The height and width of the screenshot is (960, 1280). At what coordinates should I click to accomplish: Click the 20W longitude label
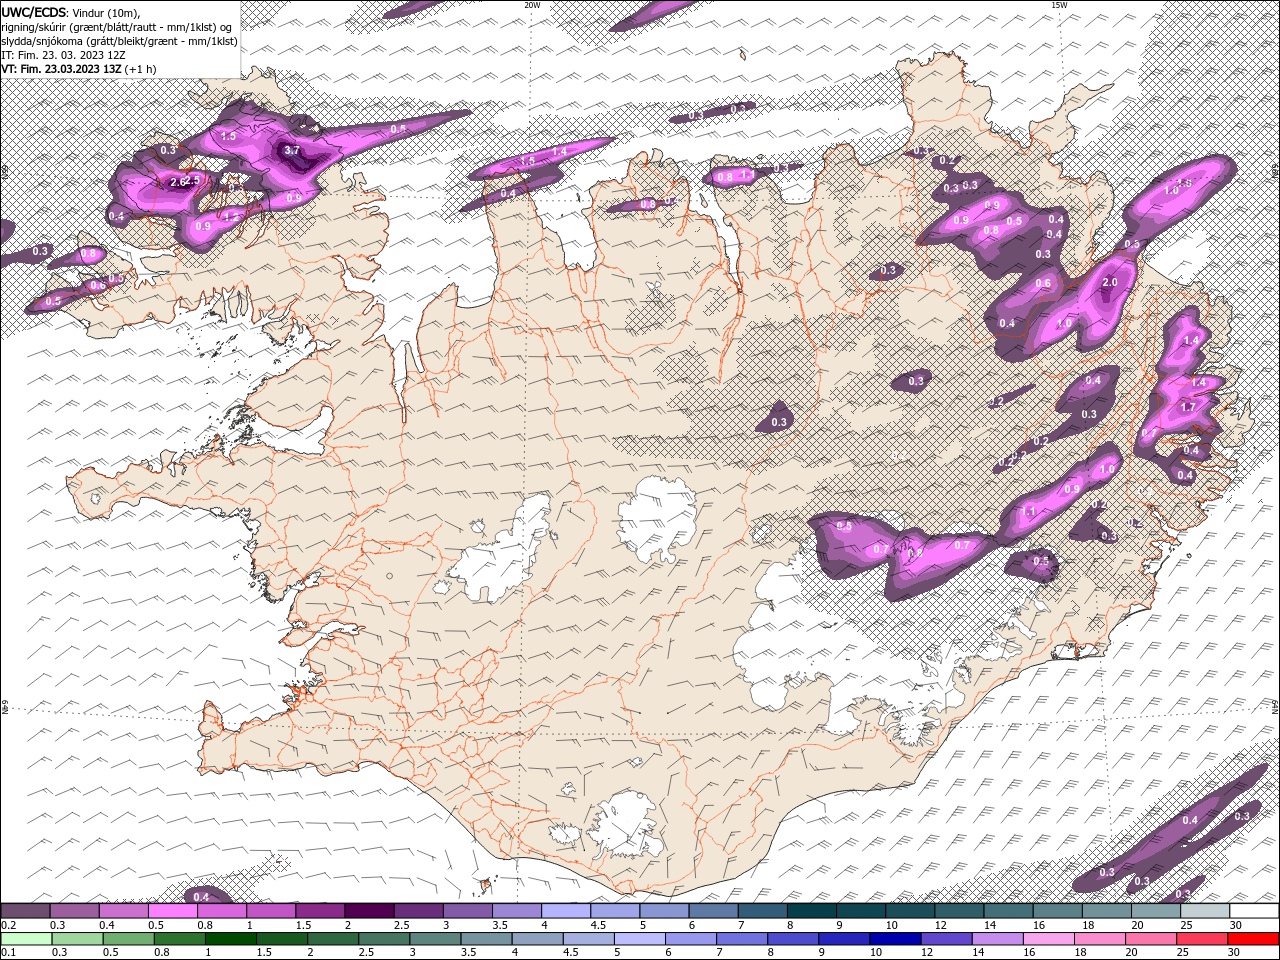[532, 4]
